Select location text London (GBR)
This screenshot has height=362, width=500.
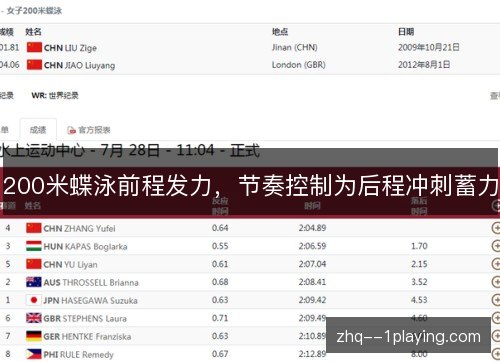[299, 65]
